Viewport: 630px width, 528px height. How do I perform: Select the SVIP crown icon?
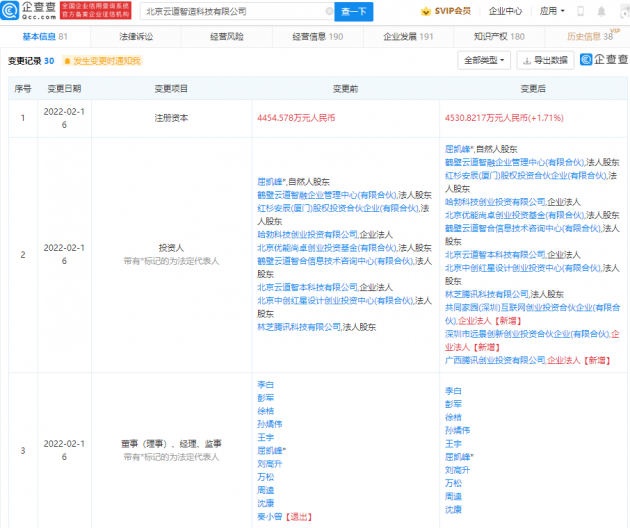click(425, 11)
